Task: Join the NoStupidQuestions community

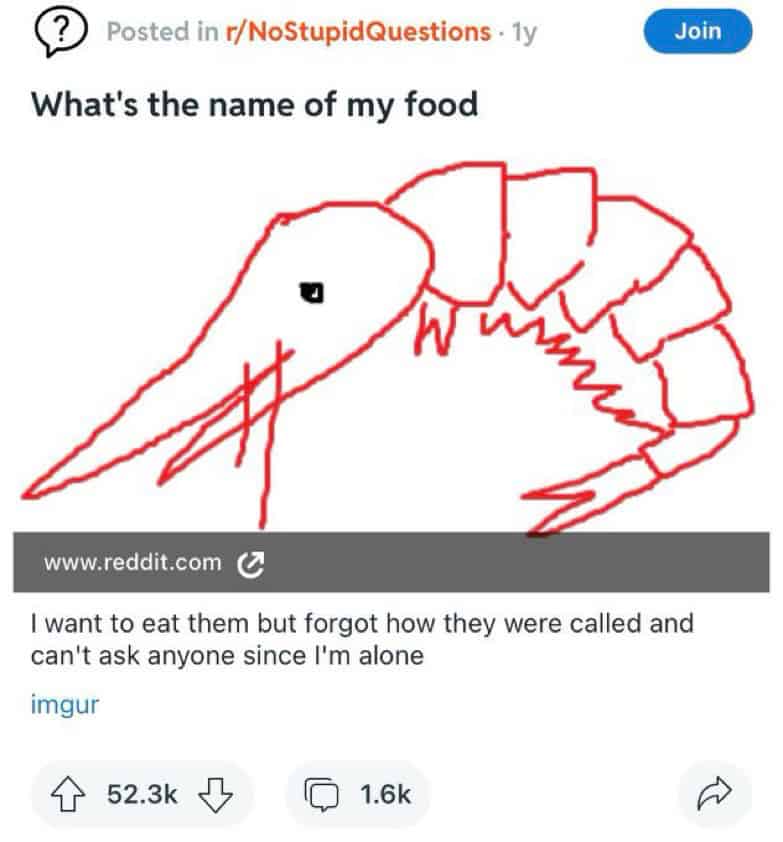Action: pos(698,31)
